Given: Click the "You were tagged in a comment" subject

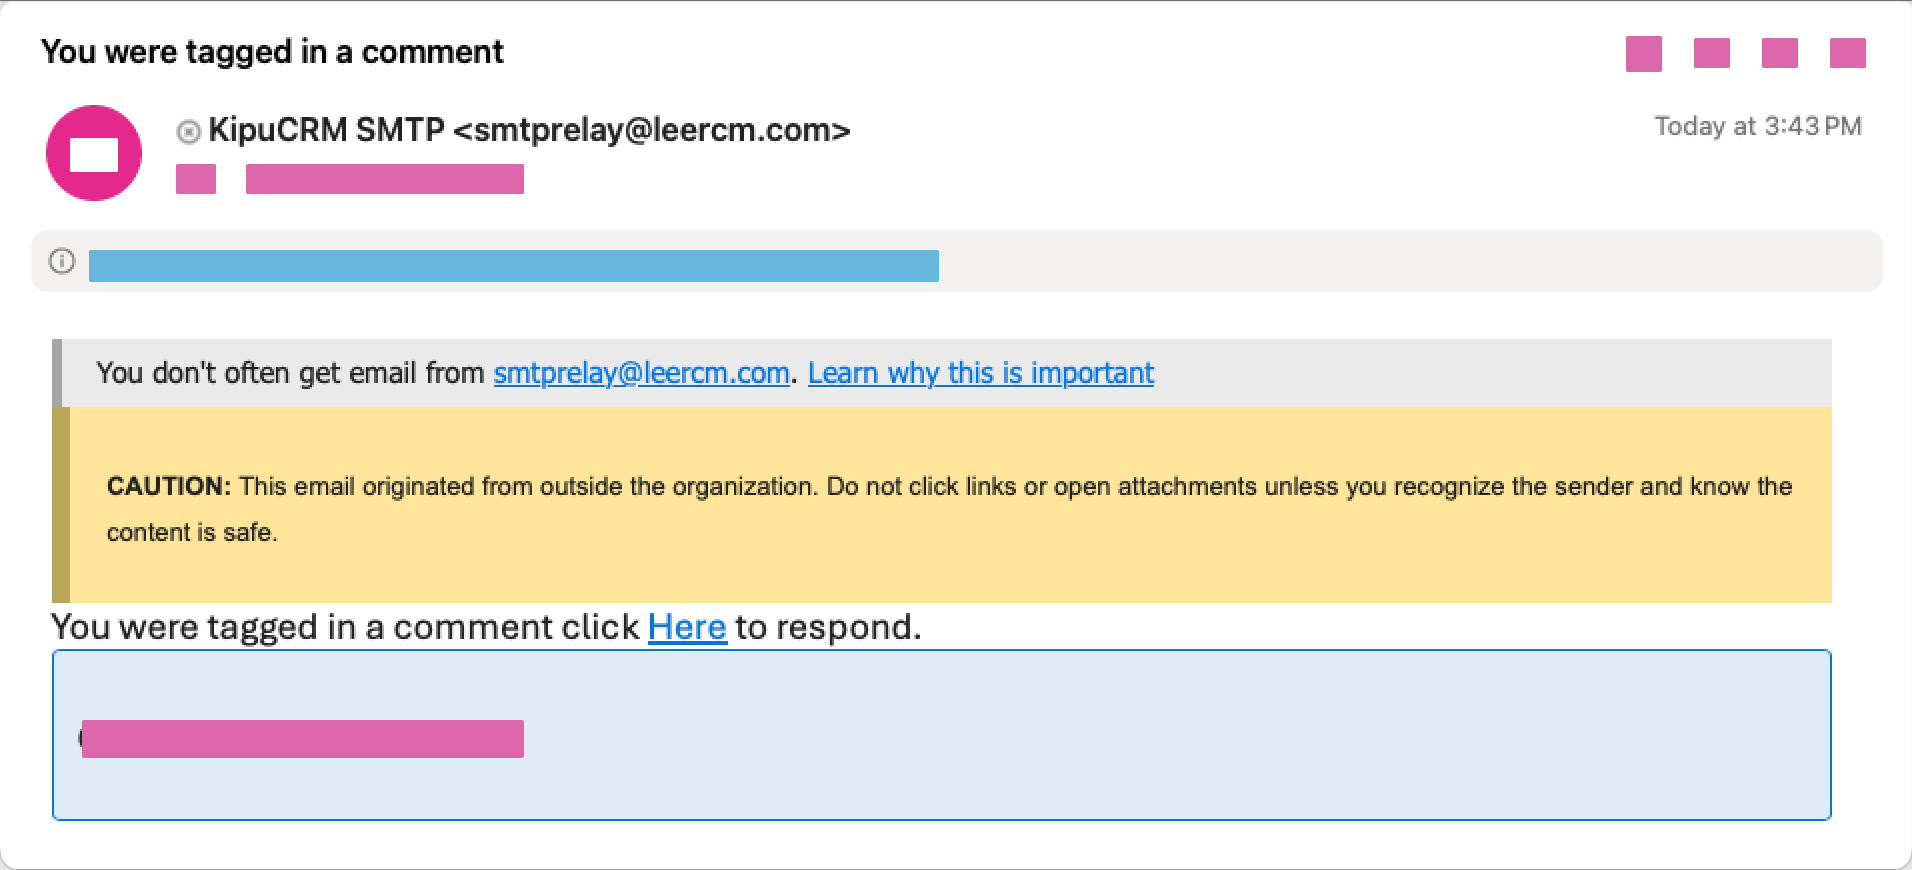Looking at the screenshot, I should [272, 52].
